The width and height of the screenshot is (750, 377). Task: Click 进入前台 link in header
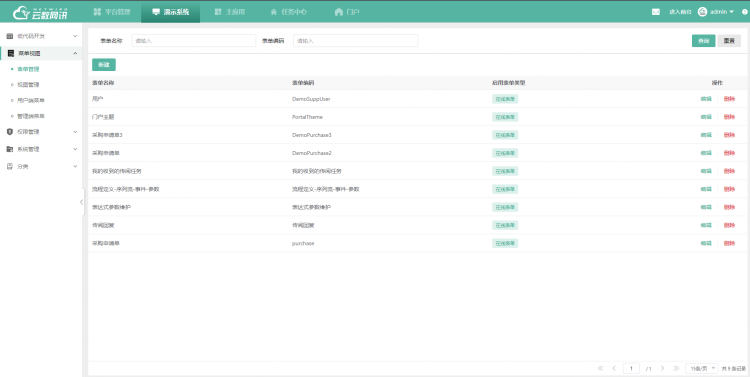[680, 12]
